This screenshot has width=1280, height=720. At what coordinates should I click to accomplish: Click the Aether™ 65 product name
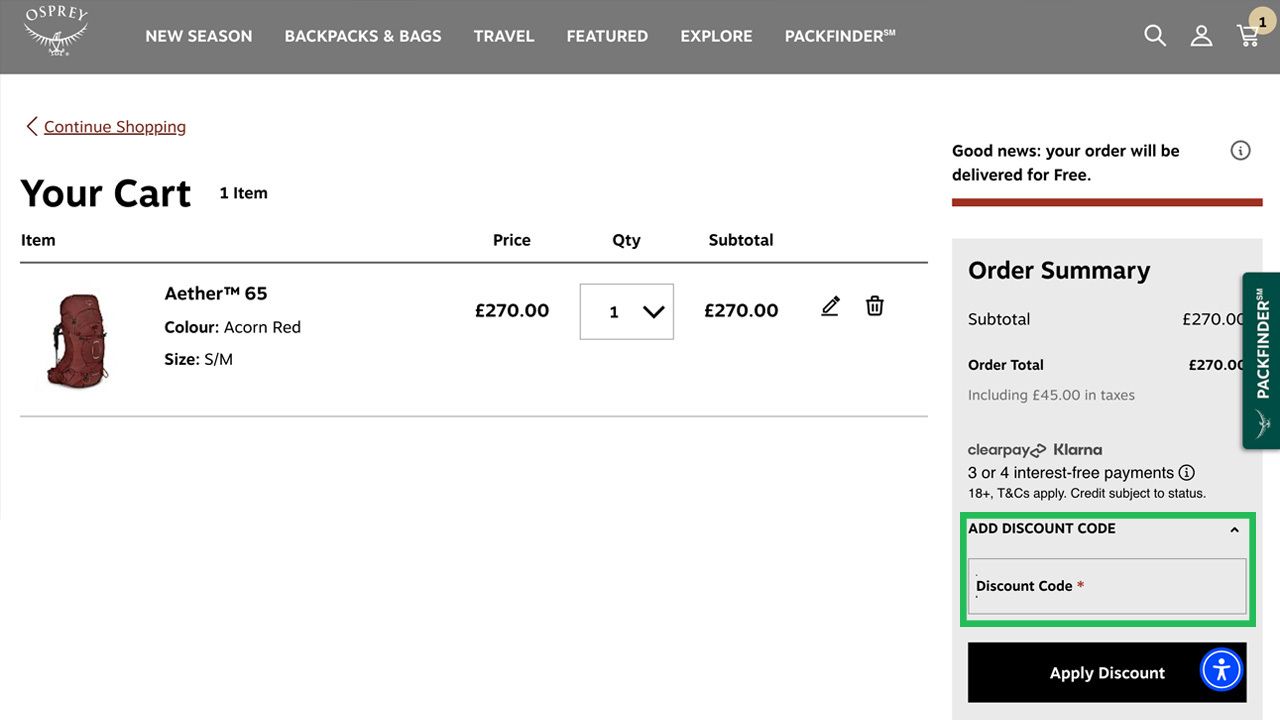click(216, 294)
